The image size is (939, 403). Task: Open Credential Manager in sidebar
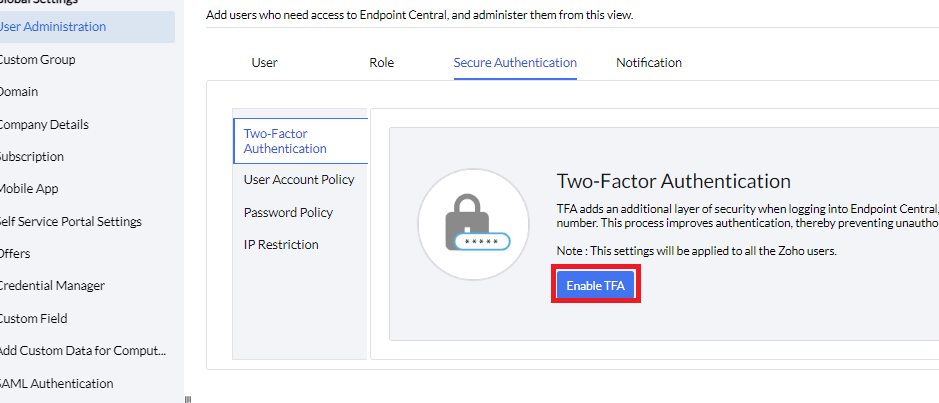point(51,285)
